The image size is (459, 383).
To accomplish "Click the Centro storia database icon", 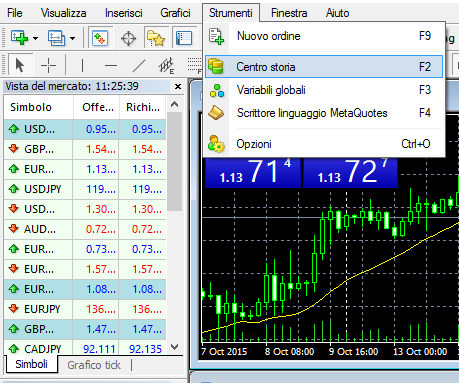I will (215, 66).
